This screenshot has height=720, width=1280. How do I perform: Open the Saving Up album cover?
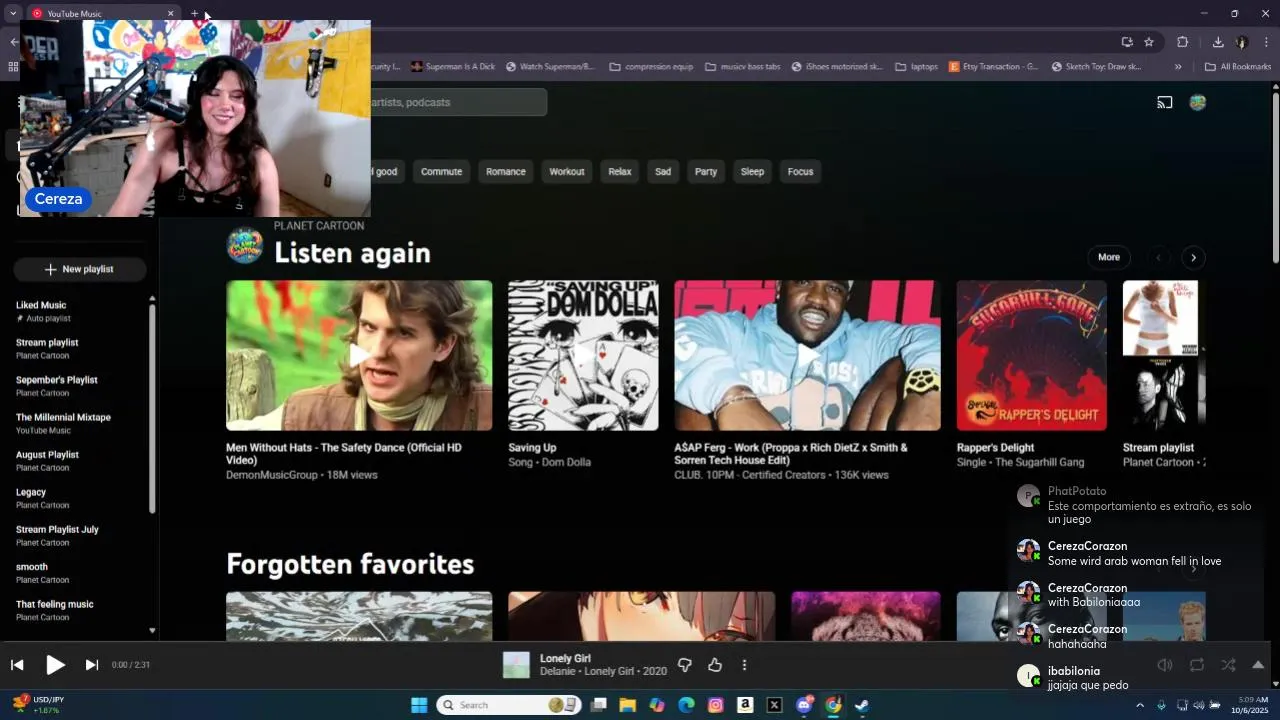click(583, 355)
